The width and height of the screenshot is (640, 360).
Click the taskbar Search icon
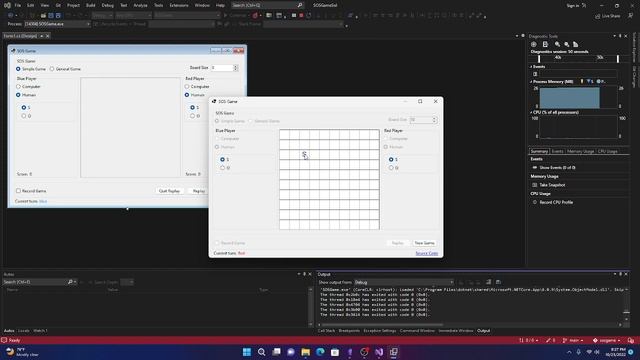coord(261,352)
